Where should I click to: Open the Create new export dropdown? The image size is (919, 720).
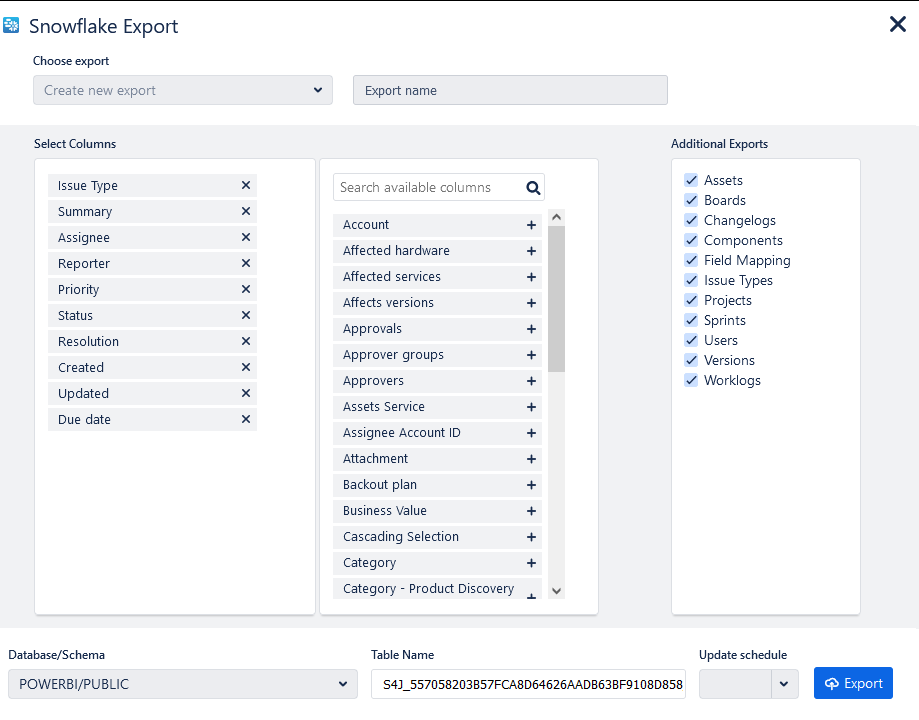coord(183,90)
